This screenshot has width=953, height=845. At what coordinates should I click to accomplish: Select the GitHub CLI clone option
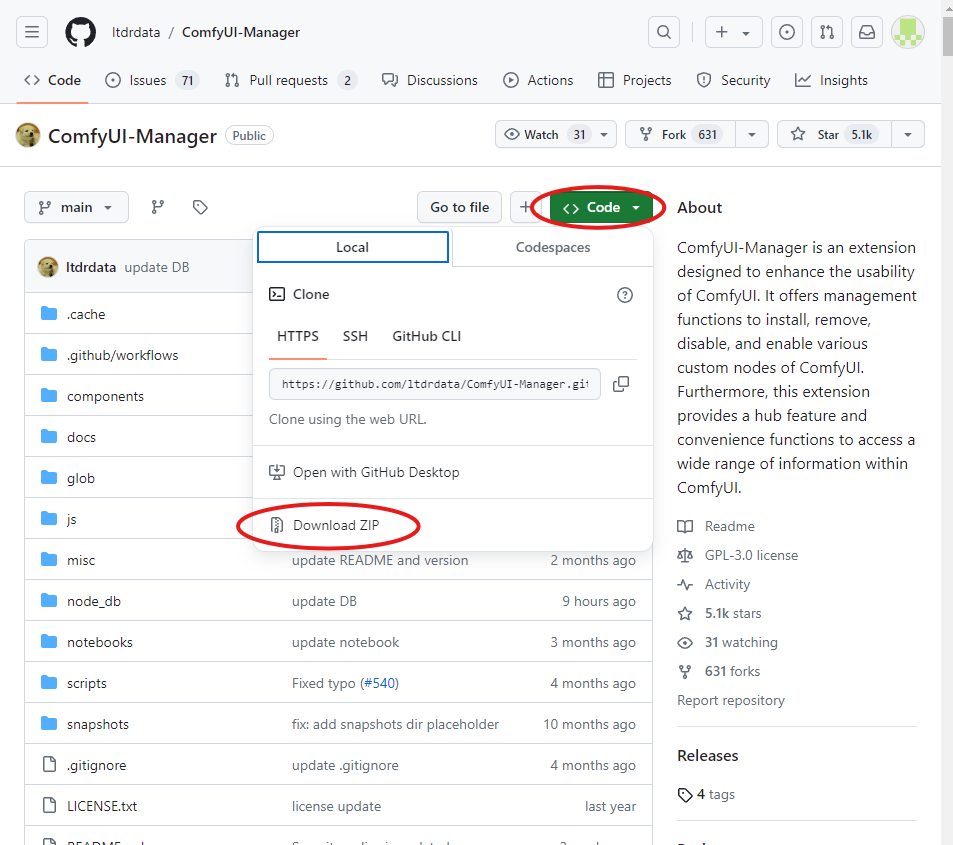pyautogui.click(x=427, y=336)
